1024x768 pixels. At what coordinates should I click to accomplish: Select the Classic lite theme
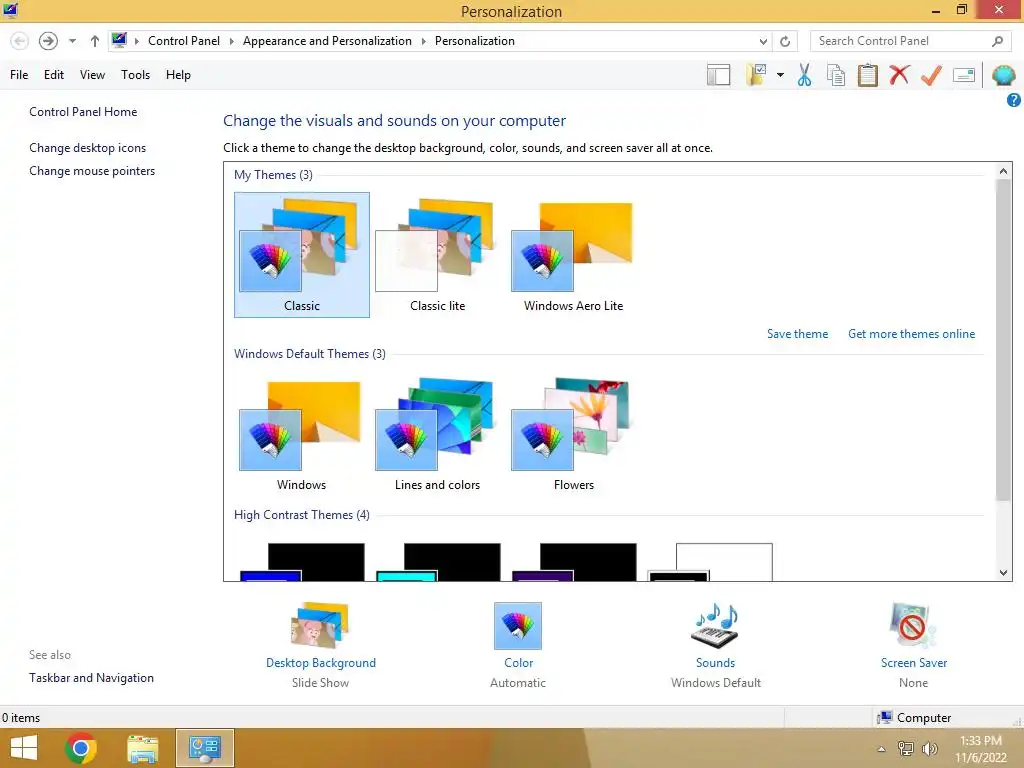pos(438,255)
